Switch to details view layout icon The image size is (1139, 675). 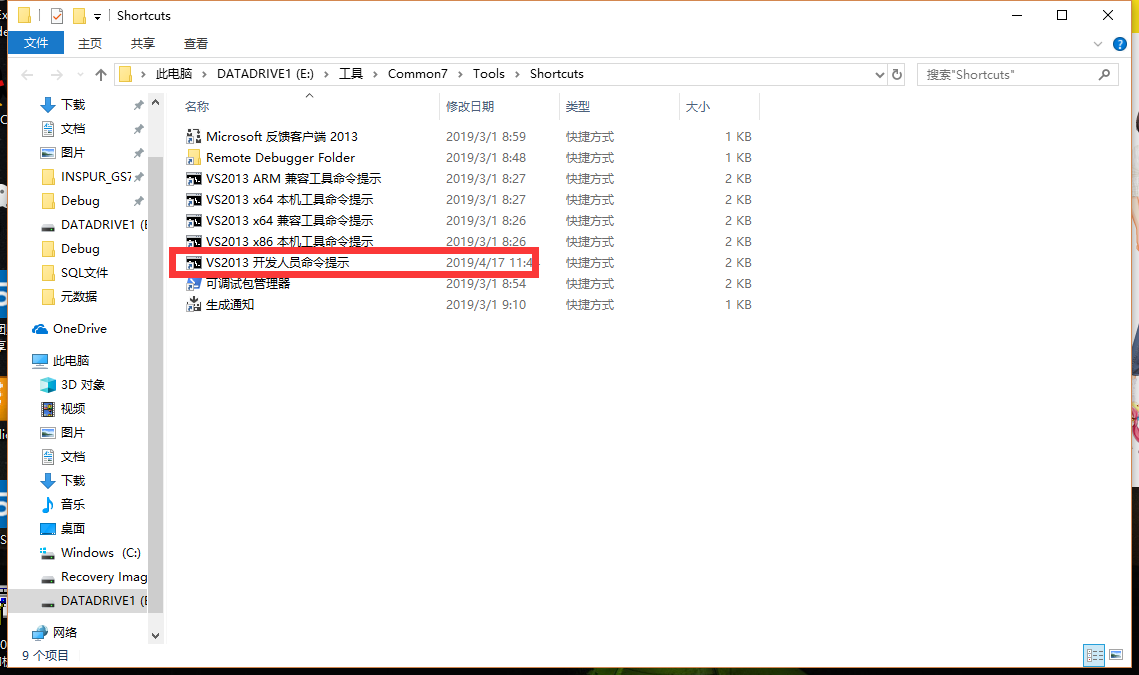pyautogui.click(x=1095, y=655)
